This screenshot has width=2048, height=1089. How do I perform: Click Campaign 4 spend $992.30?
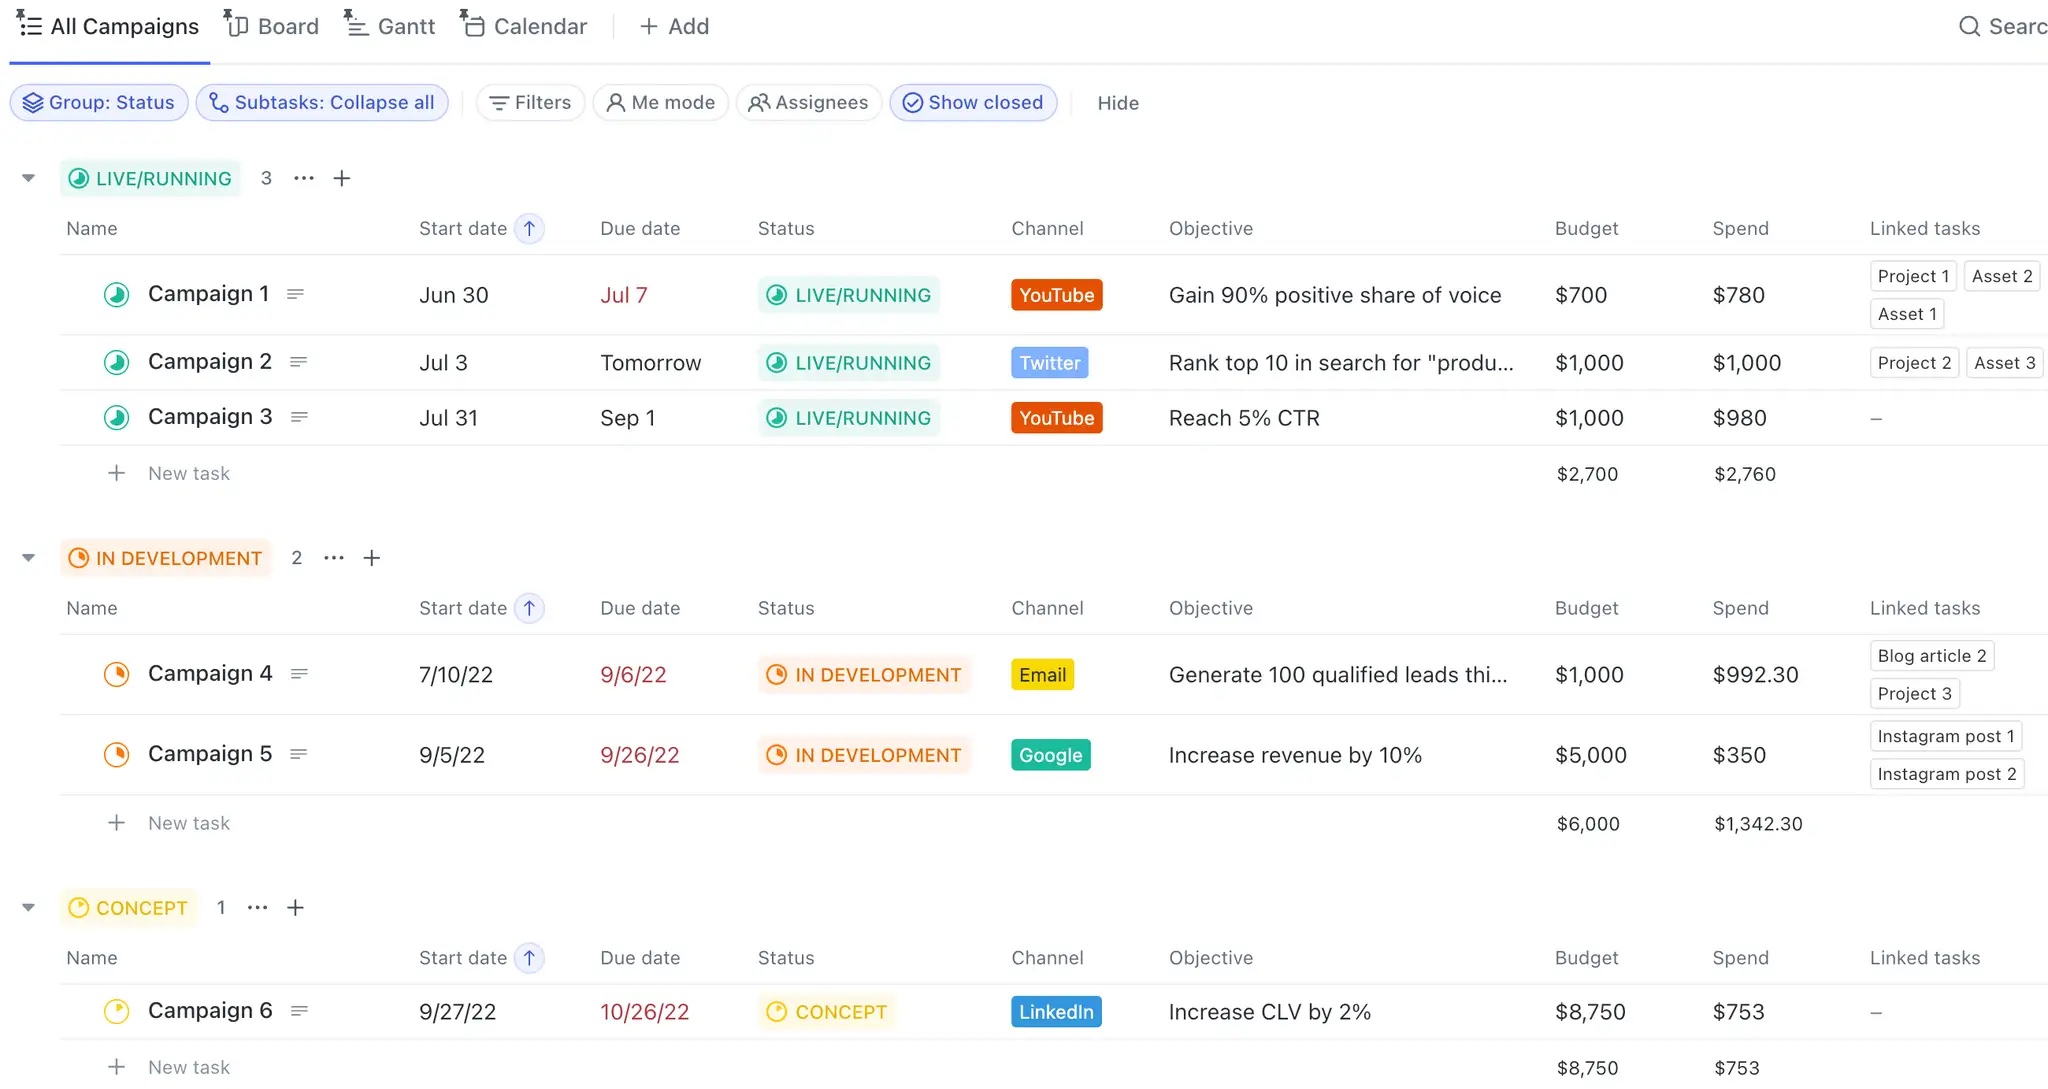[x=1756, y=675]
